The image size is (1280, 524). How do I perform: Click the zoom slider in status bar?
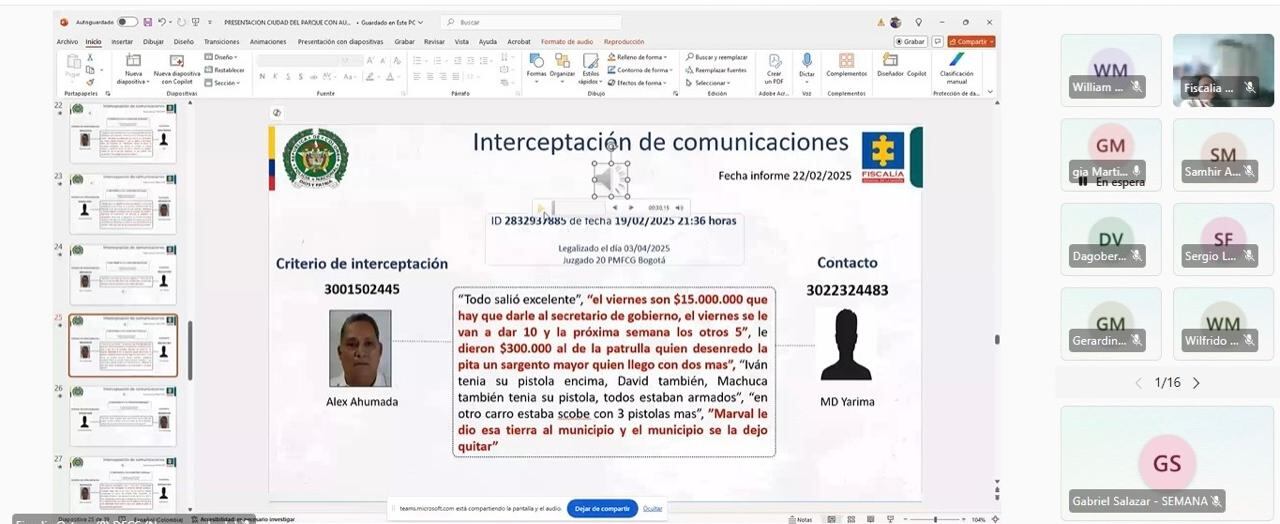[x=934, y=519]
